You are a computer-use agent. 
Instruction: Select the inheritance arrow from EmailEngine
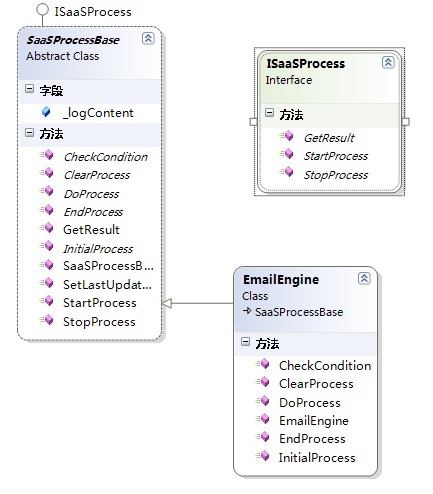coord(198,303)
